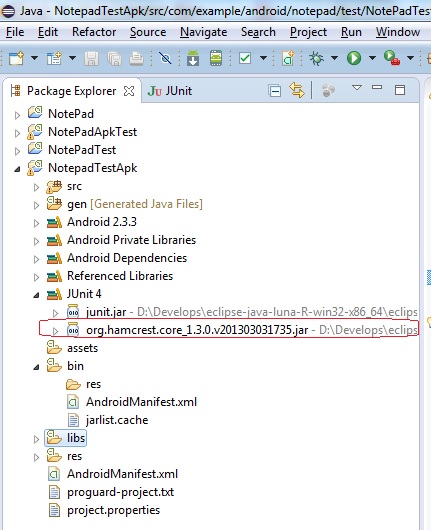Screen dimensions: 445x530
Task: Maximize the Package Explorer panel
Action: [x=400, y=90]
